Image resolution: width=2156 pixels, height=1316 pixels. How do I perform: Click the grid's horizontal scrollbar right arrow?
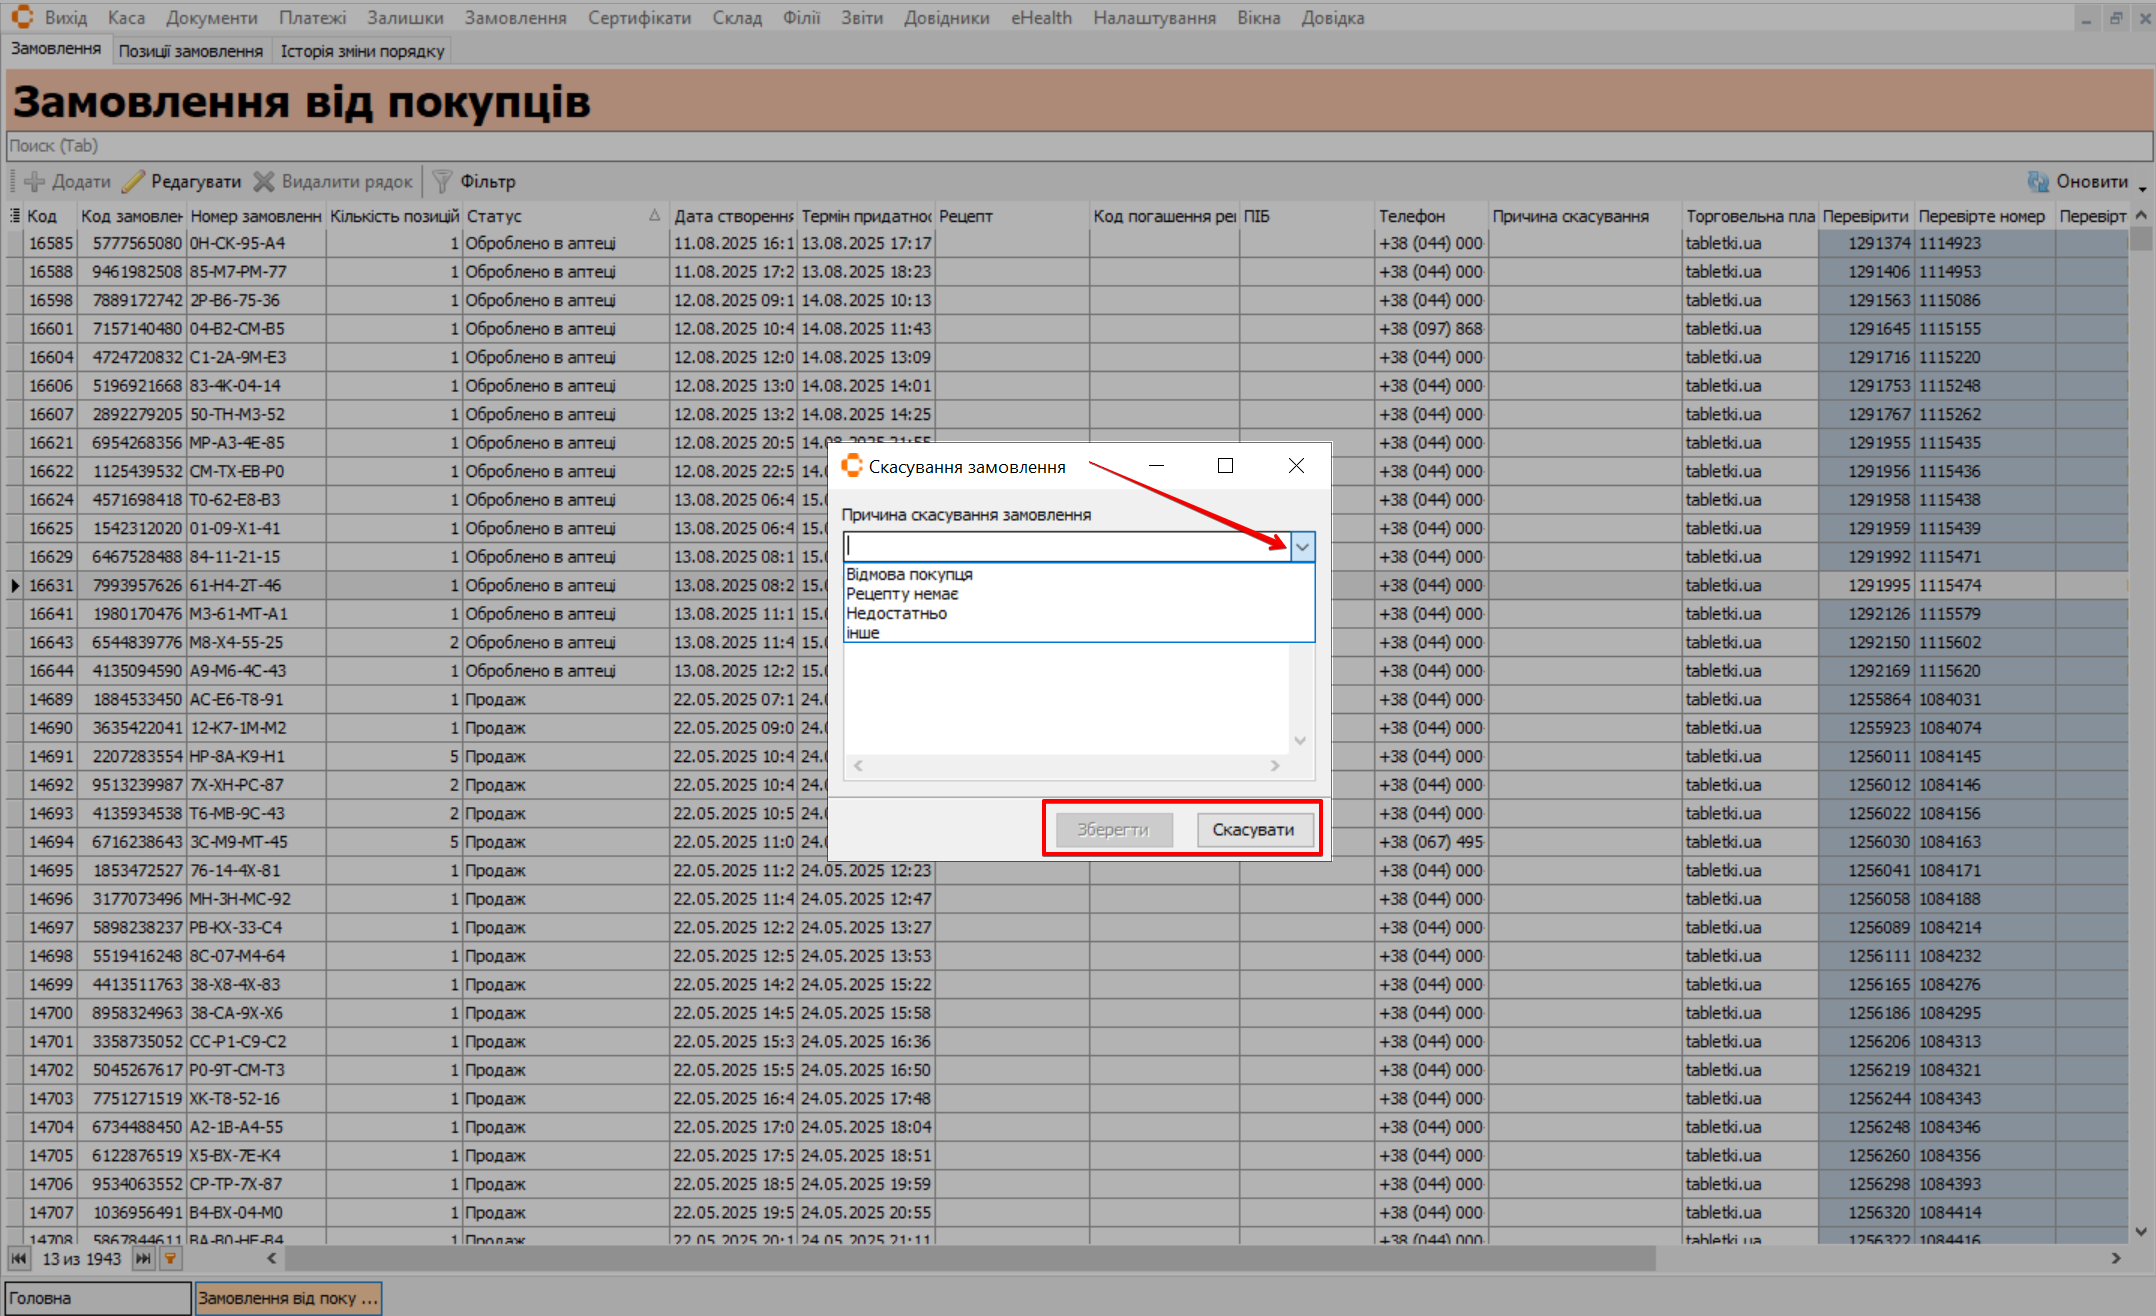click(2116, 1258)
